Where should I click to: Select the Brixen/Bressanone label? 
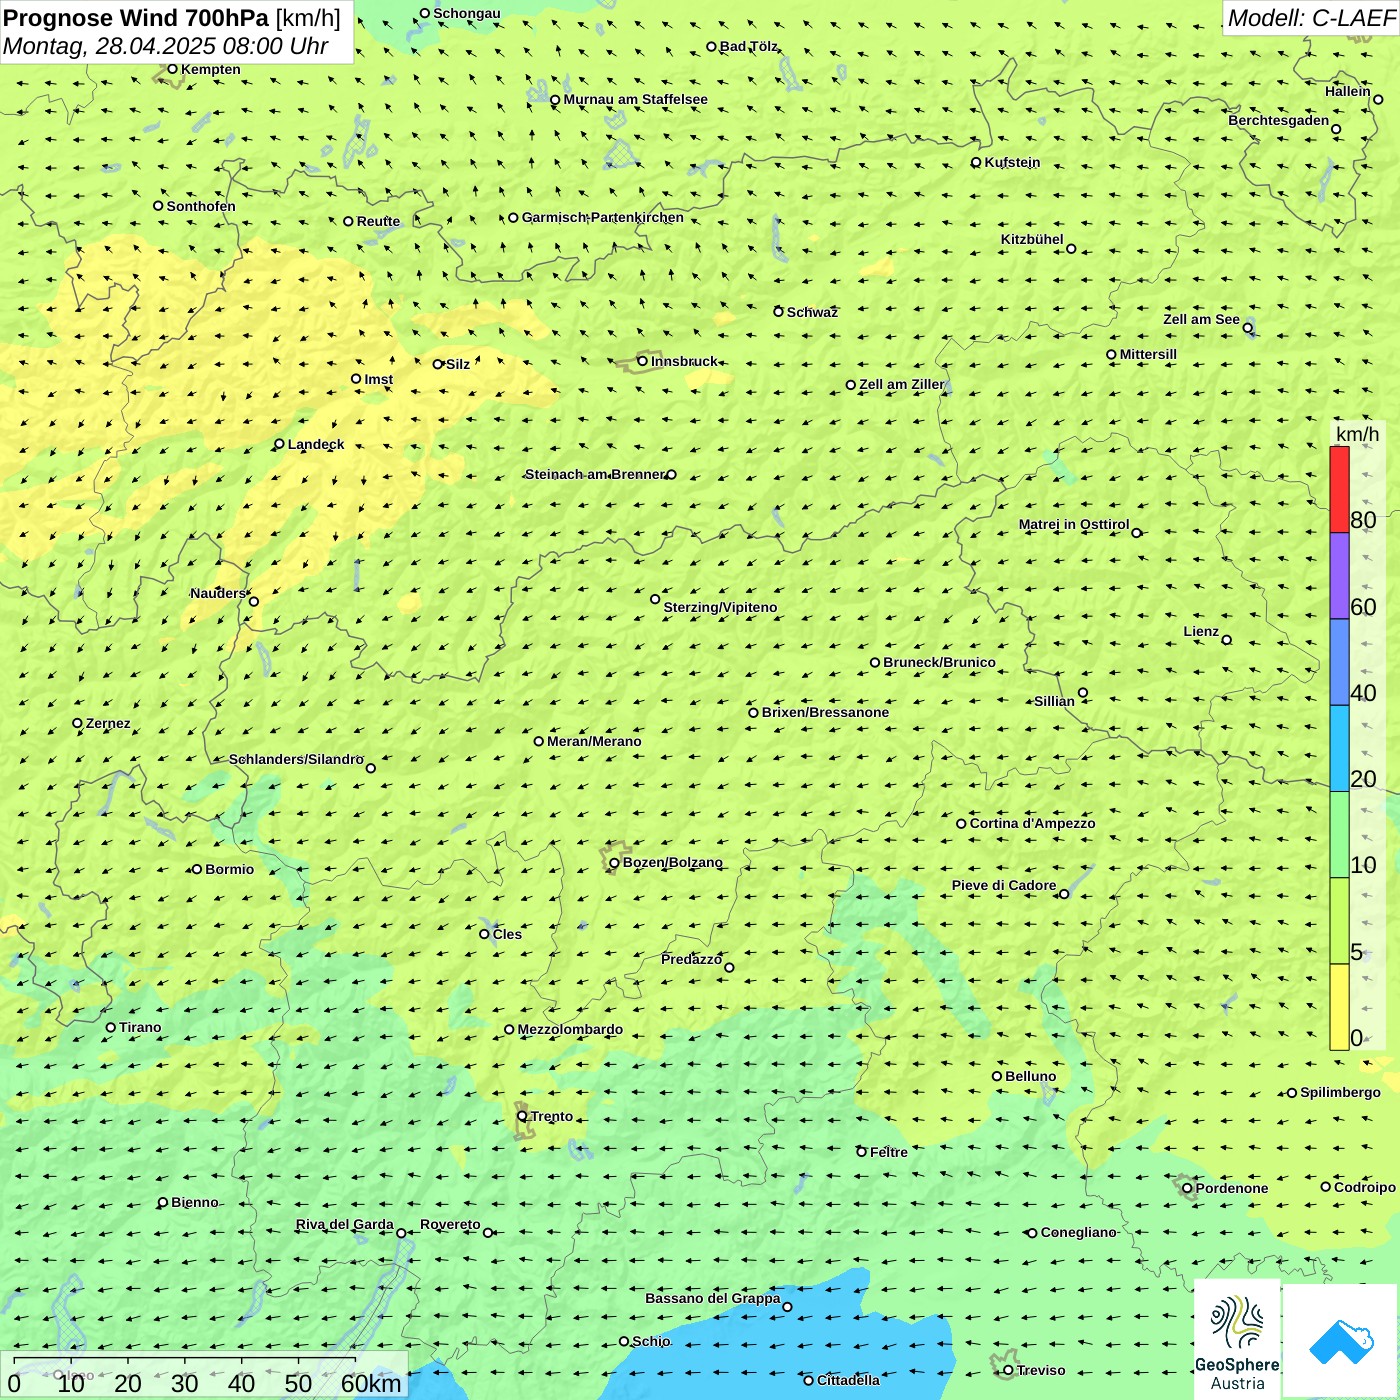825,712
